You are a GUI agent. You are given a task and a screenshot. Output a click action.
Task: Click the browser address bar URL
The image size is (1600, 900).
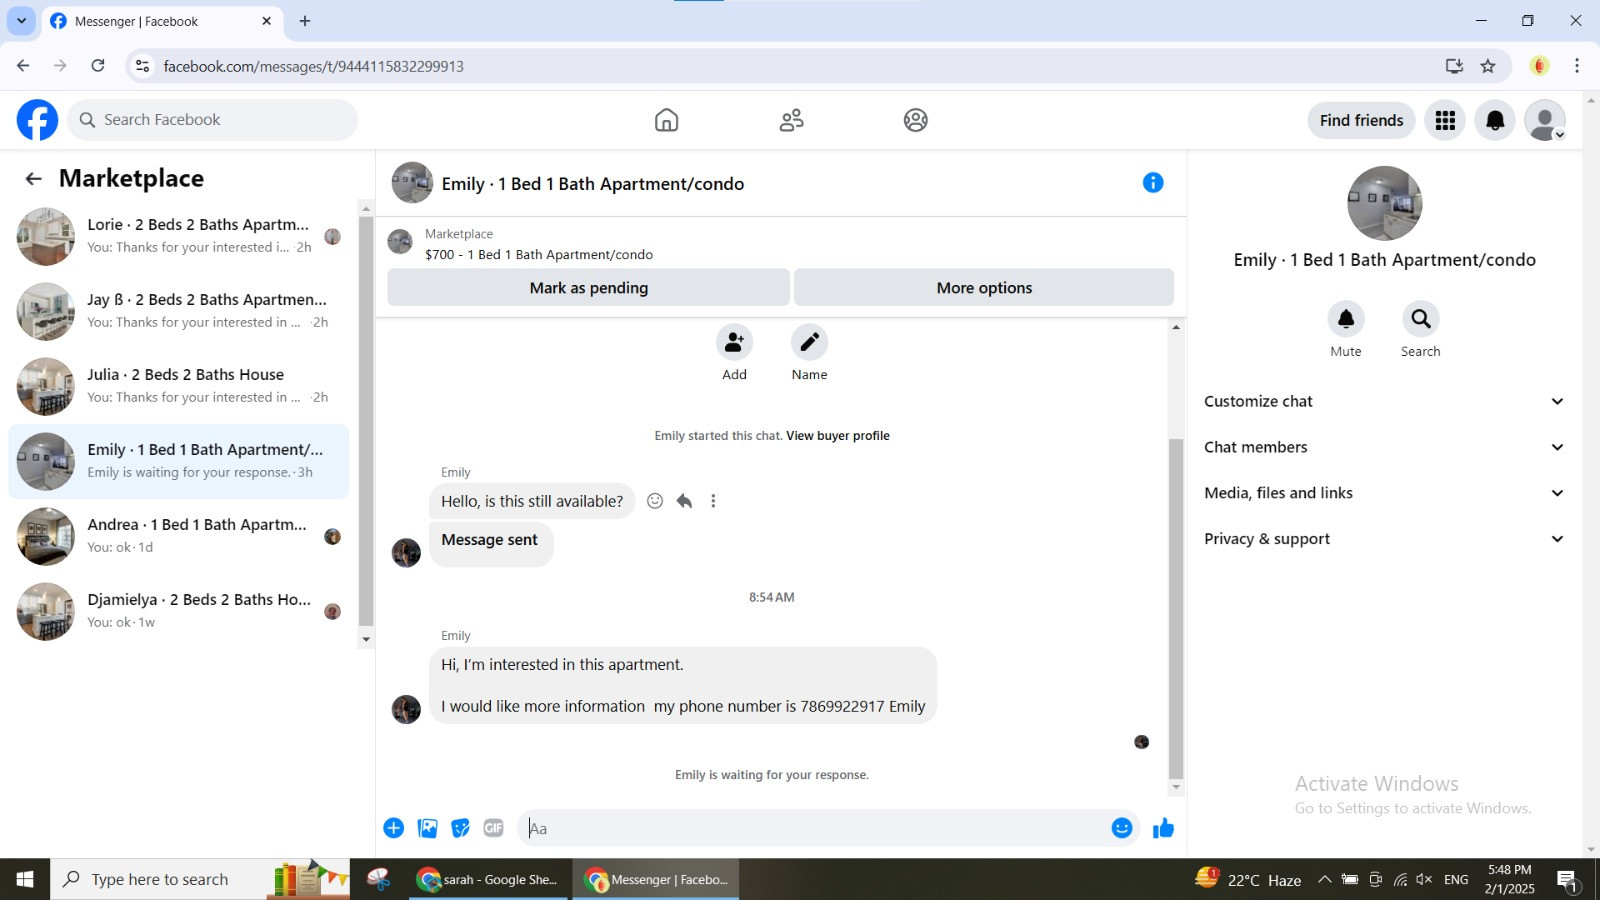point(313,66)
